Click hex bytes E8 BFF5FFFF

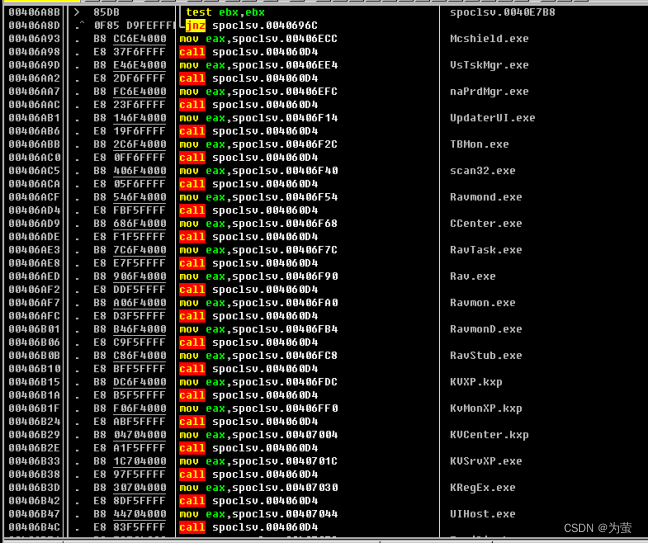pyautogui.click(x=130, y=369)
